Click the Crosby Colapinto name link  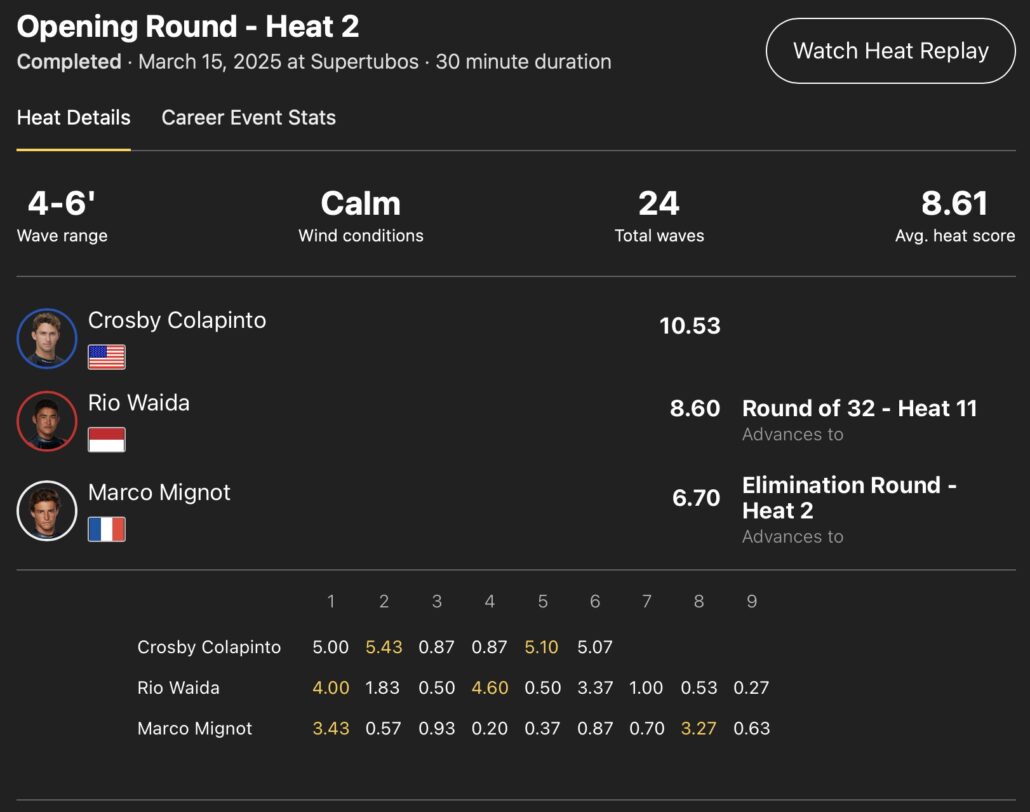point(177,320)
